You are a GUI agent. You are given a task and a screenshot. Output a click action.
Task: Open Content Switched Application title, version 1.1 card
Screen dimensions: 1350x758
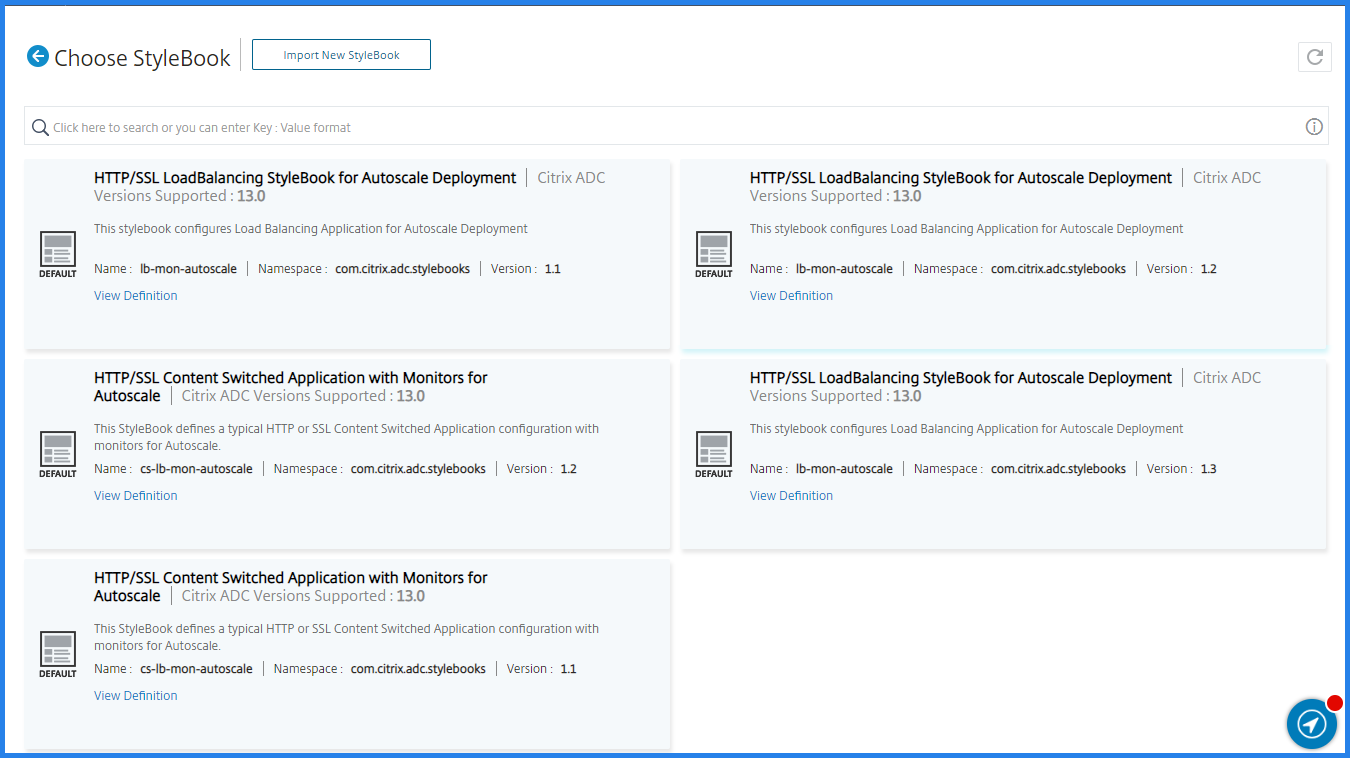tap(291, 587)
